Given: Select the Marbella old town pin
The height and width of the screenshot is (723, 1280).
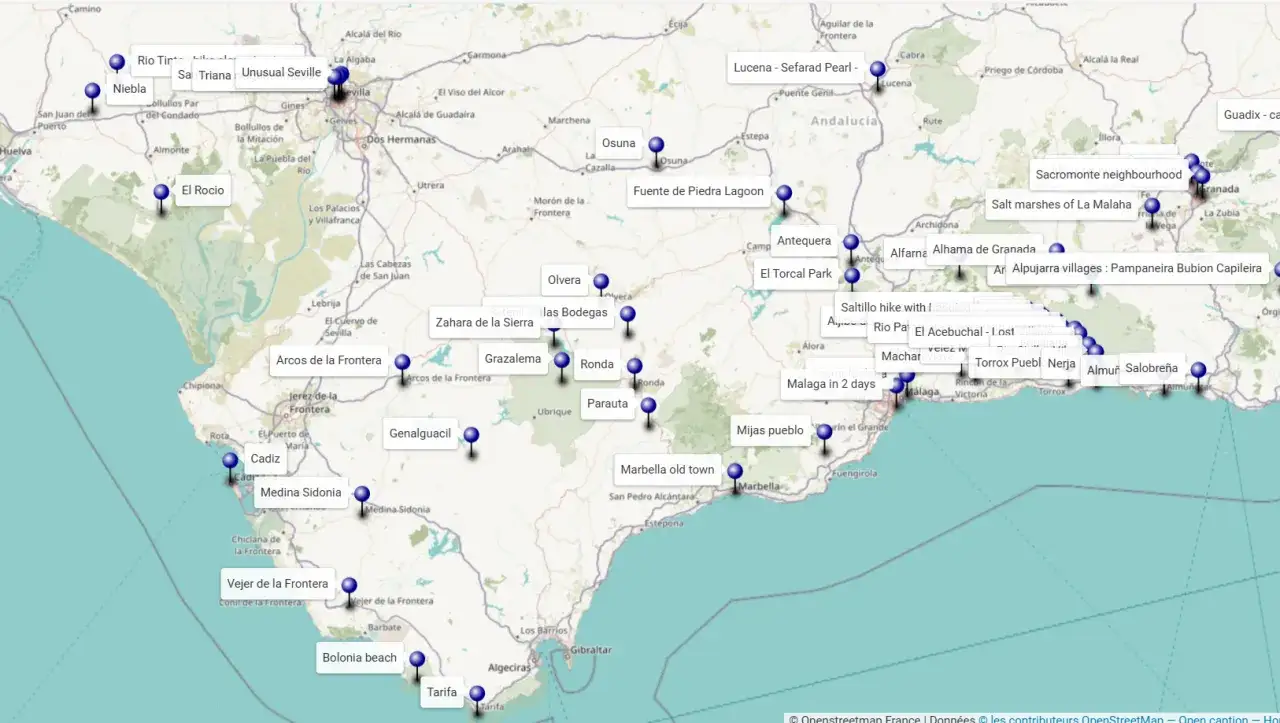Looking at the screenshot, I should [735, 473].
